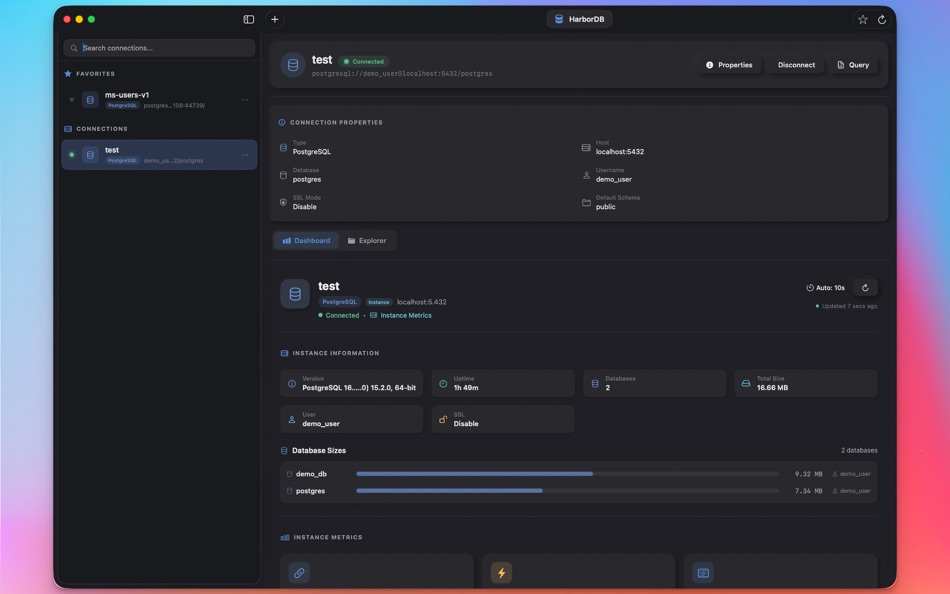
Task: Click the lightning bolt metrics card icon
Action: click(501, 572)
